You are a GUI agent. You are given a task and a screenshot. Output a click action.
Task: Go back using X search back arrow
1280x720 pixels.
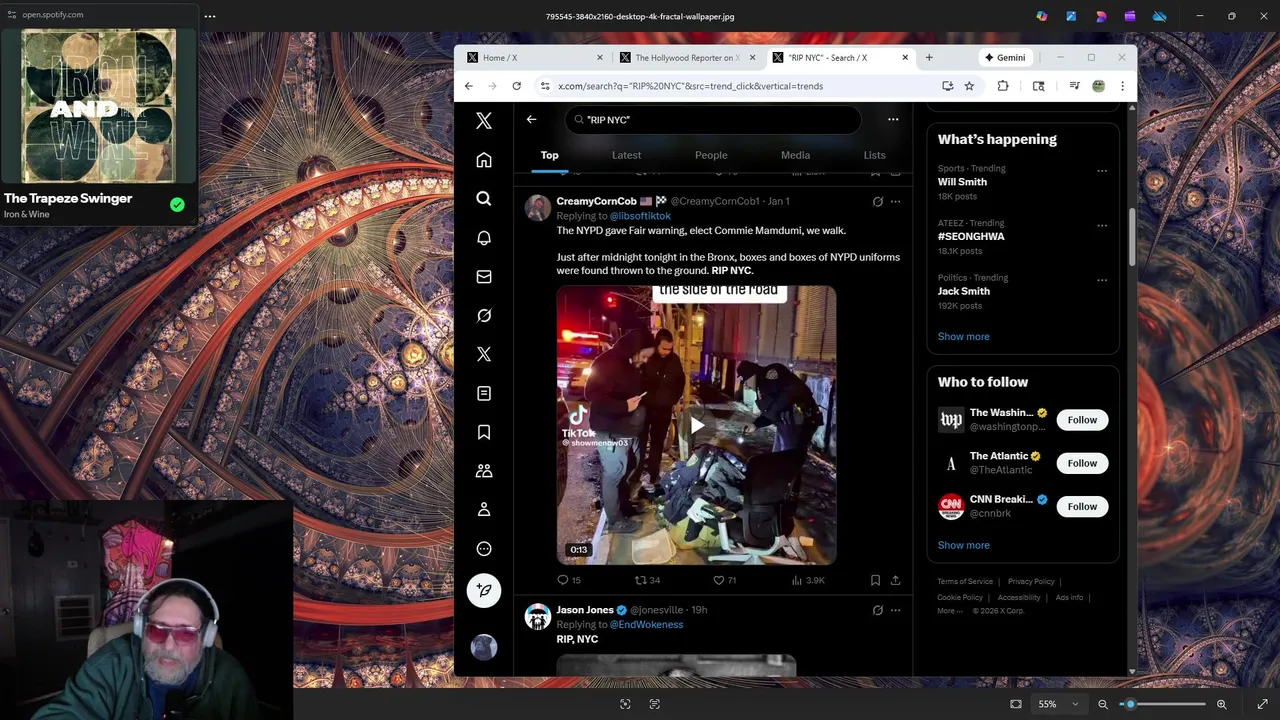532,119
